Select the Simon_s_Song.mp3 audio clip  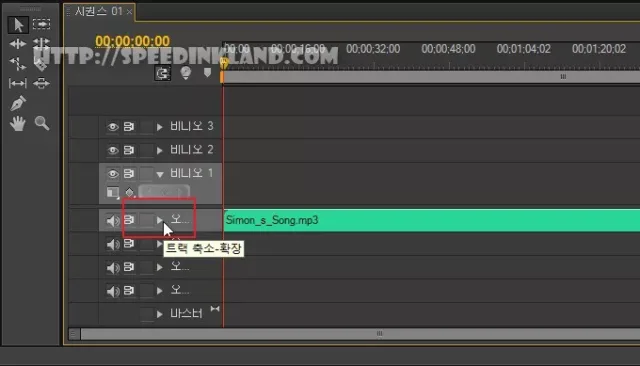coord(432,220)
